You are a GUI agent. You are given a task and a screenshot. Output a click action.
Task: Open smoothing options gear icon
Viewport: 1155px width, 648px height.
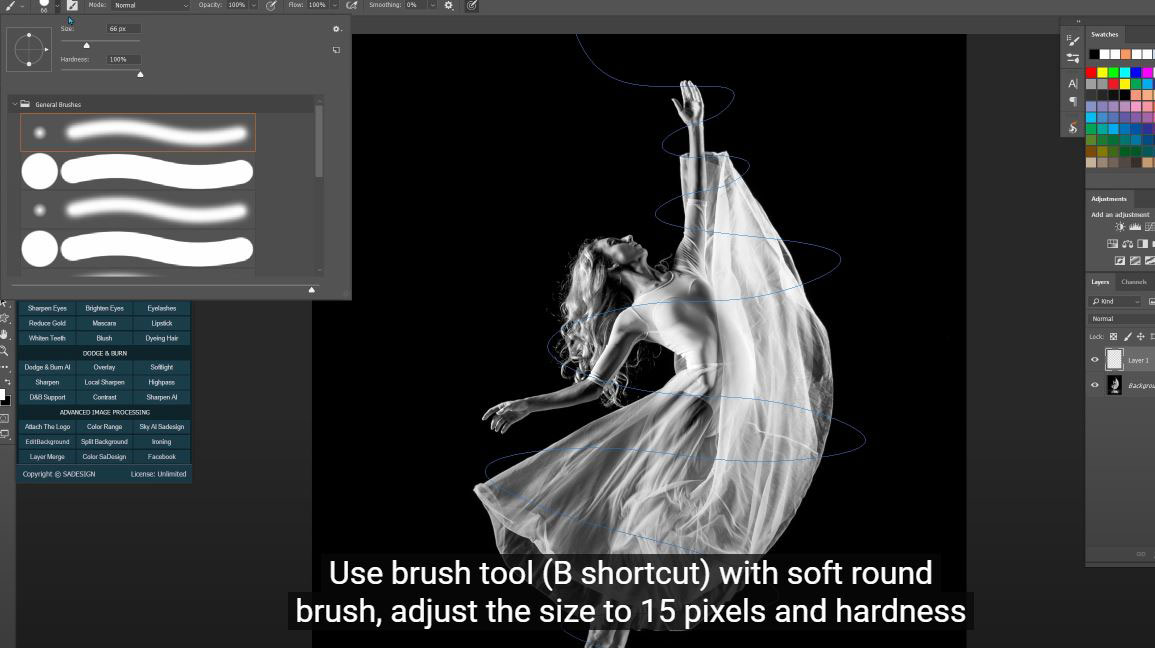click(448, 5)
